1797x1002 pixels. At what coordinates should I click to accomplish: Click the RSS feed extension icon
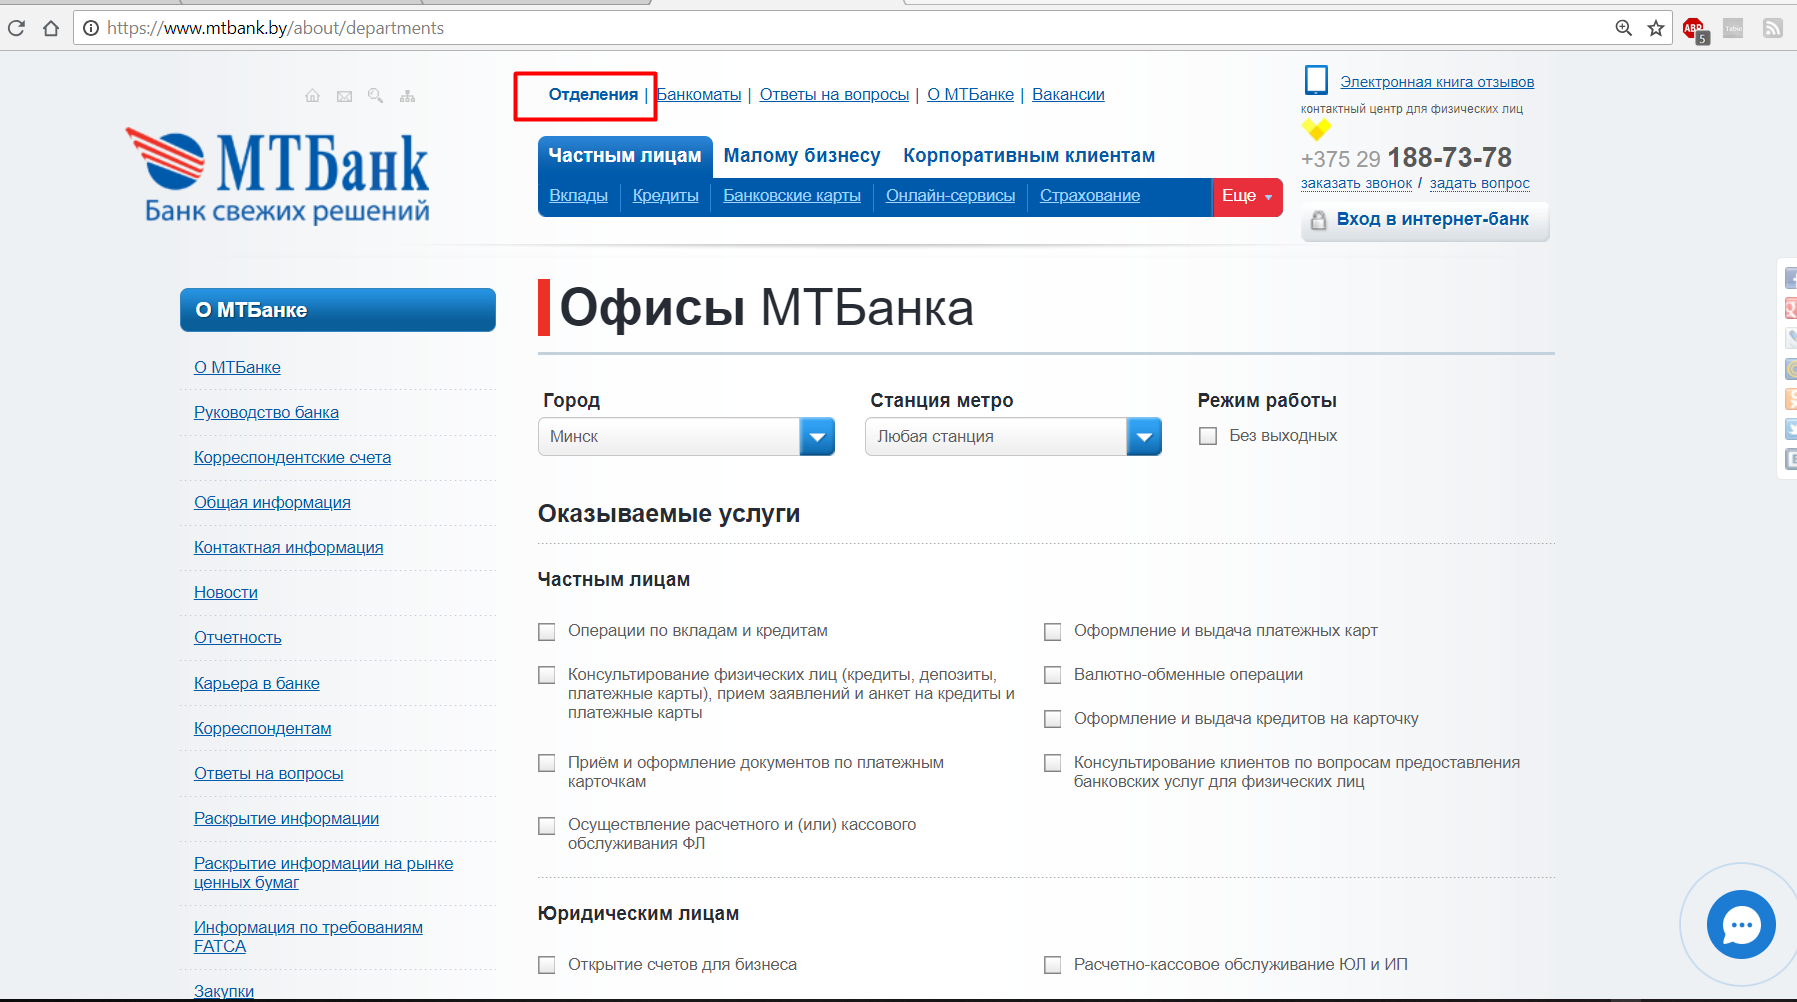[x=1772, y=28]
